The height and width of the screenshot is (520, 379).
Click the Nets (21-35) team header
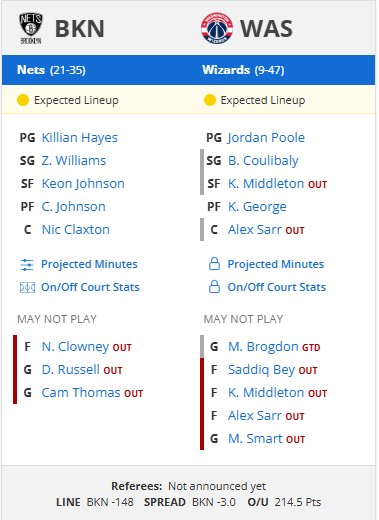point(51,70)
